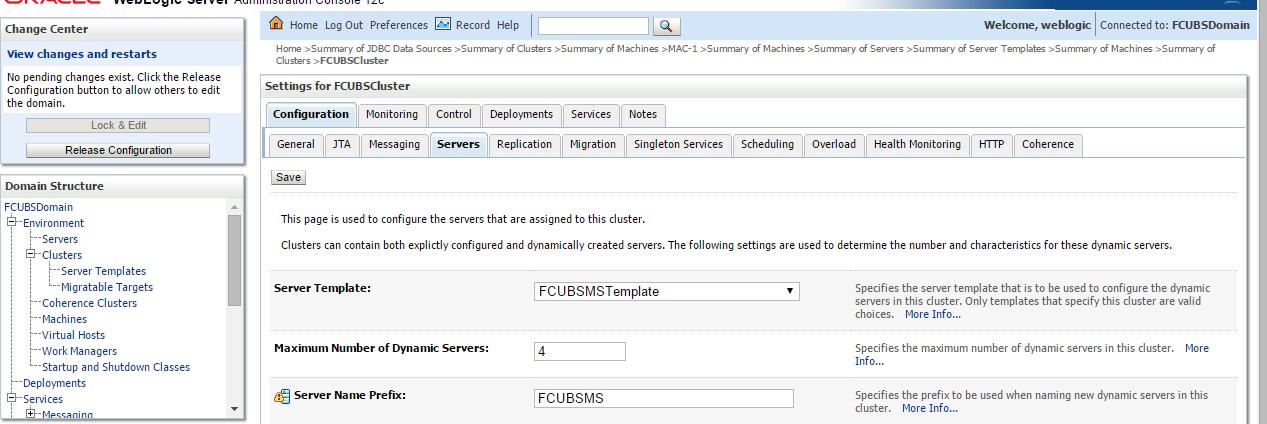Click the Home house icon in the toolbar
Viewport: 1267px width, 424px height.
tap(277, 24)
